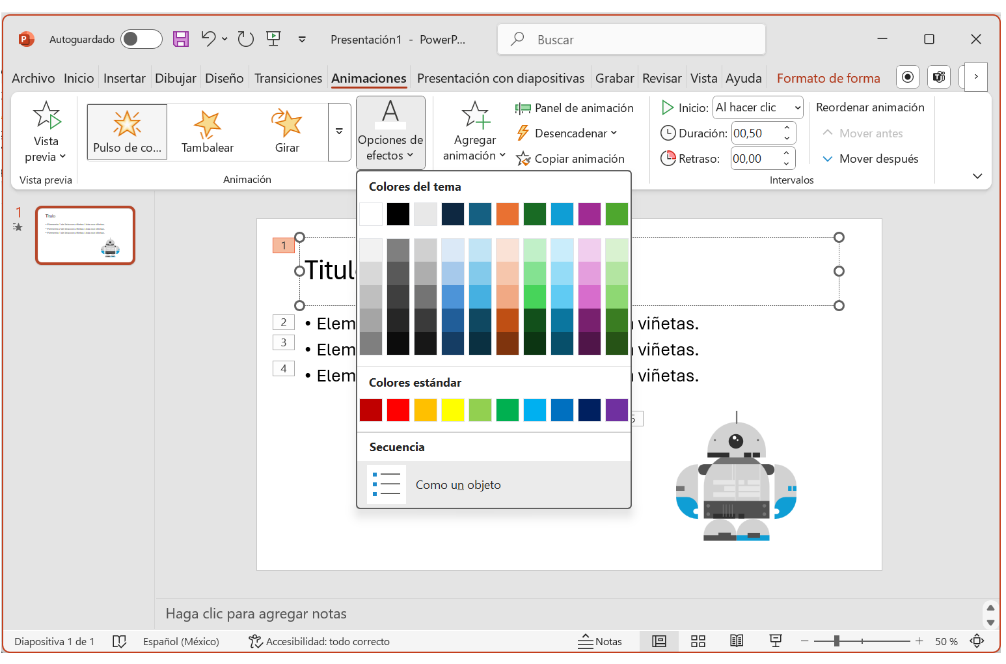
Task: Click the slide 1 thumbnail
Action: [x=85, y=235]
